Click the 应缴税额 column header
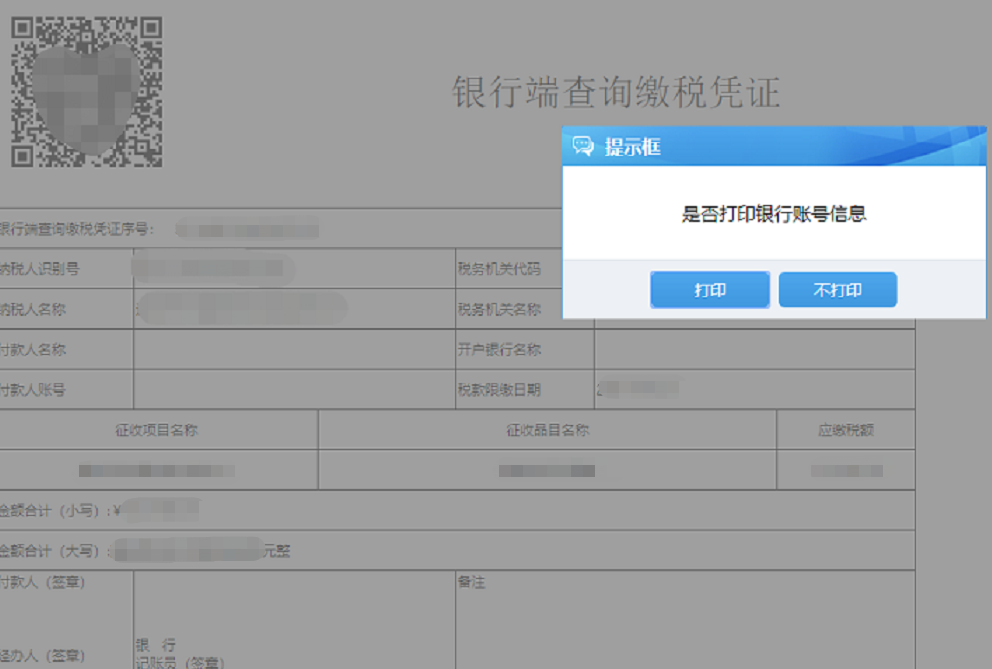 [846, 430]
